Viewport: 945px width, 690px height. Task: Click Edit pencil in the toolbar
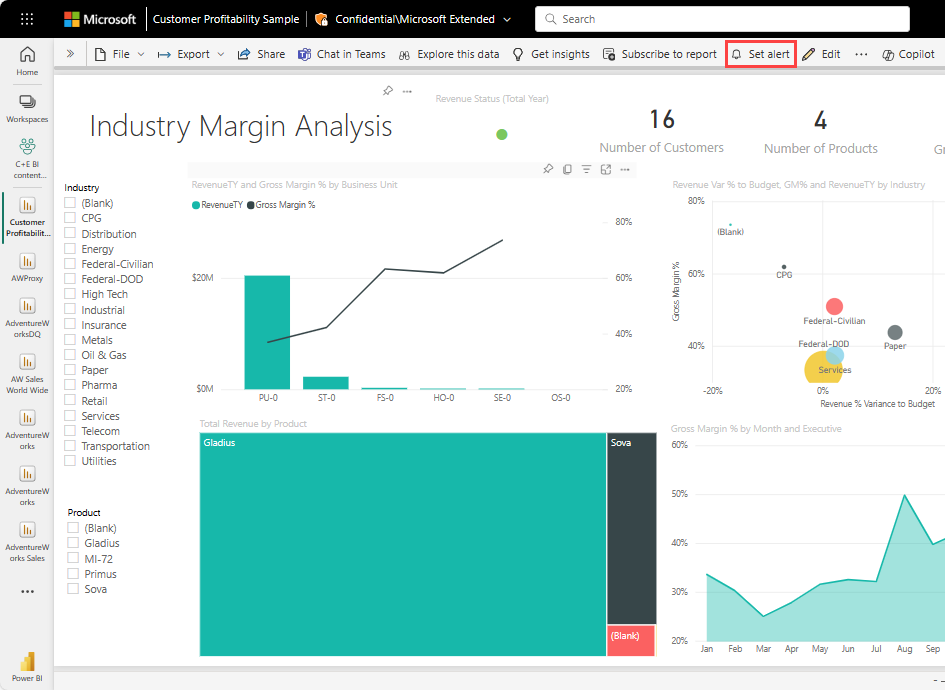pyautogui.click(x=821, y=54)
